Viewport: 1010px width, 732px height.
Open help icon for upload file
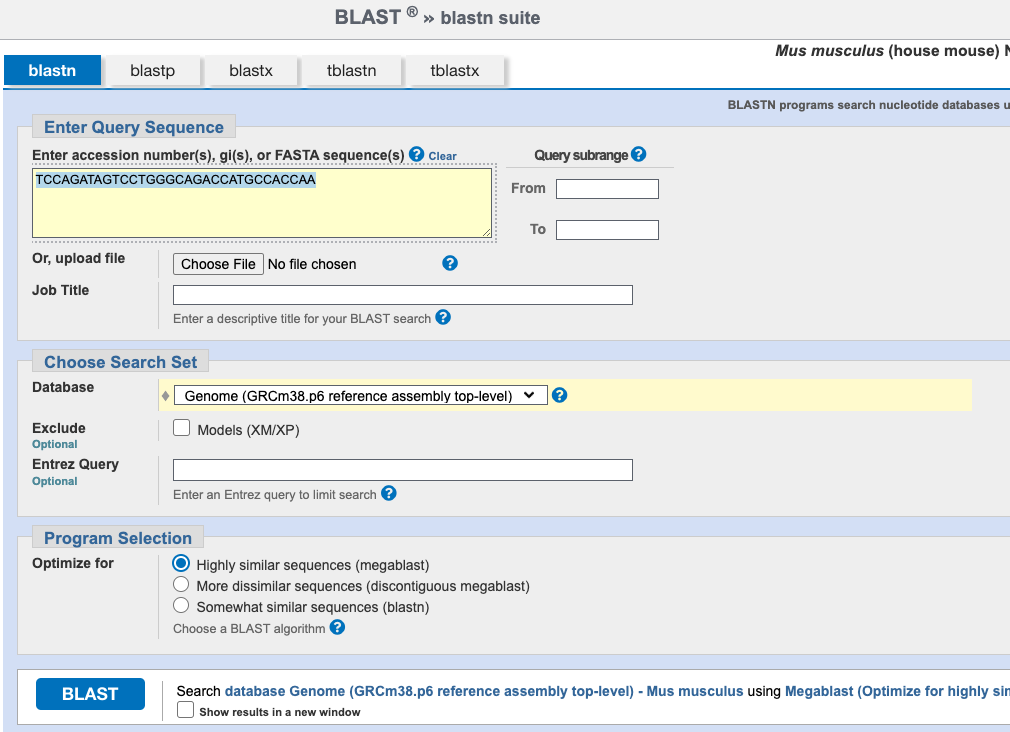450,263
